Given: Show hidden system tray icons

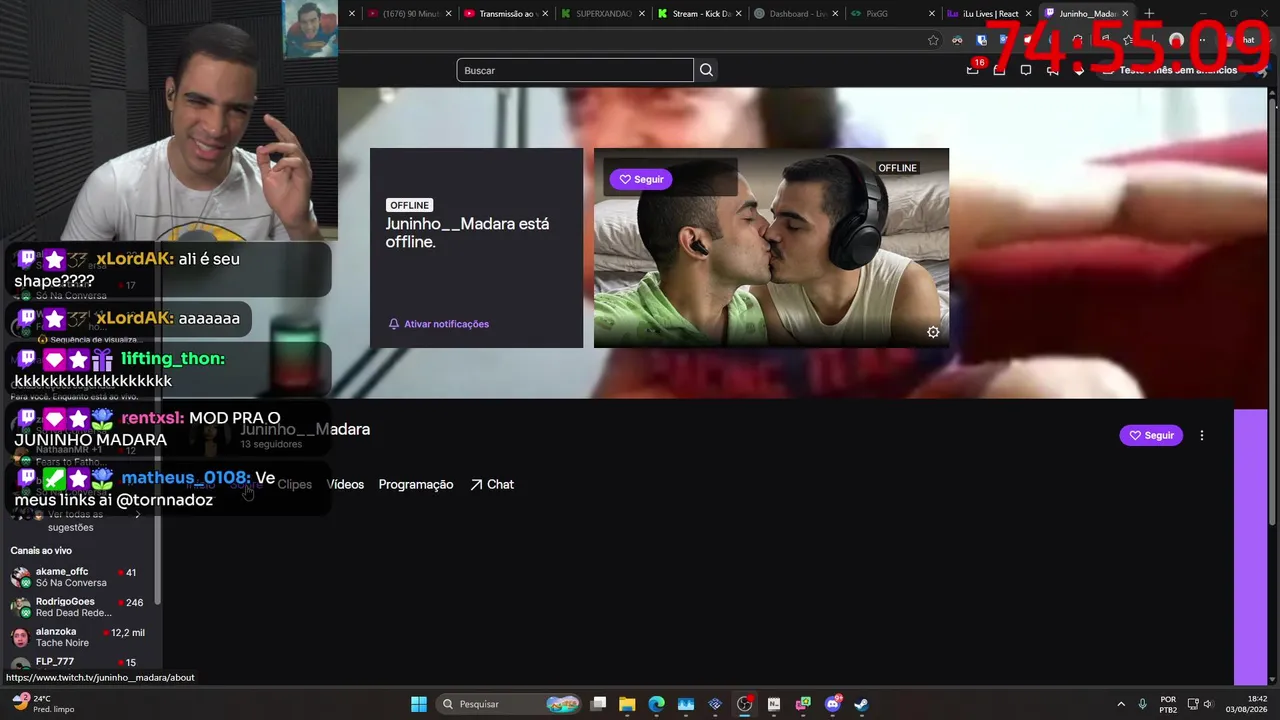Looking at the screenshot, I should 1121,704.
